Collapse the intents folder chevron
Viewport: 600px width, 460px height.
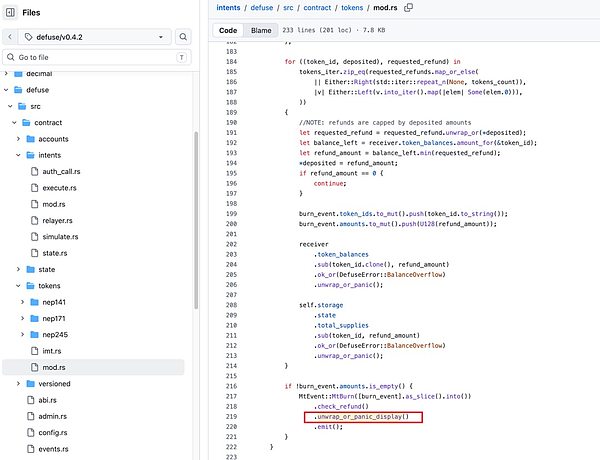(x=18, y=155)
